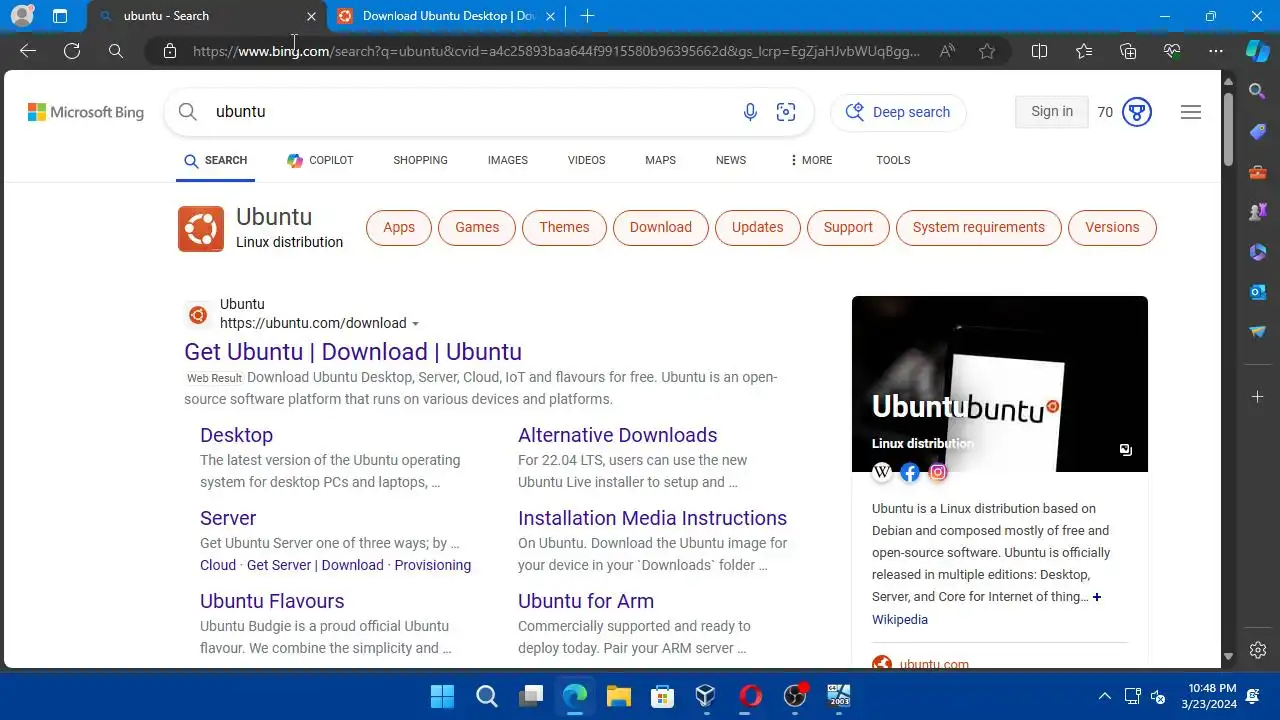
Task: Open sidebar Tools briefcase icon
Action: click(1258, 172)
